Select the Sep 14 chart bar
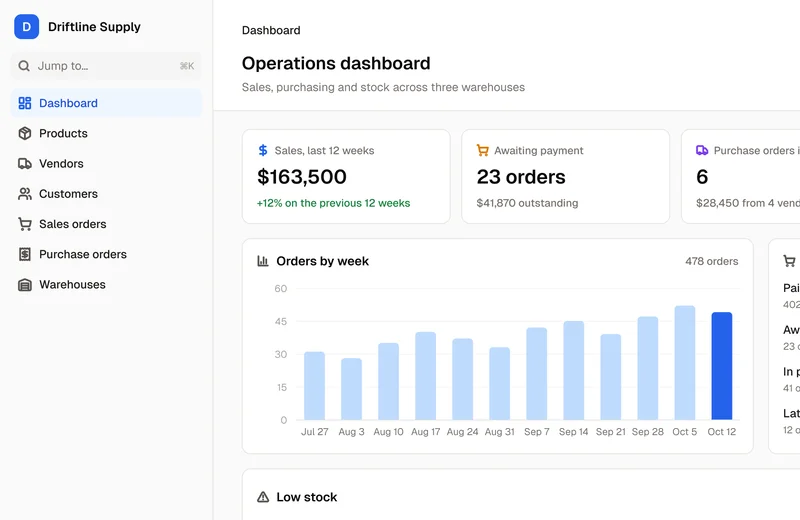 573,370
